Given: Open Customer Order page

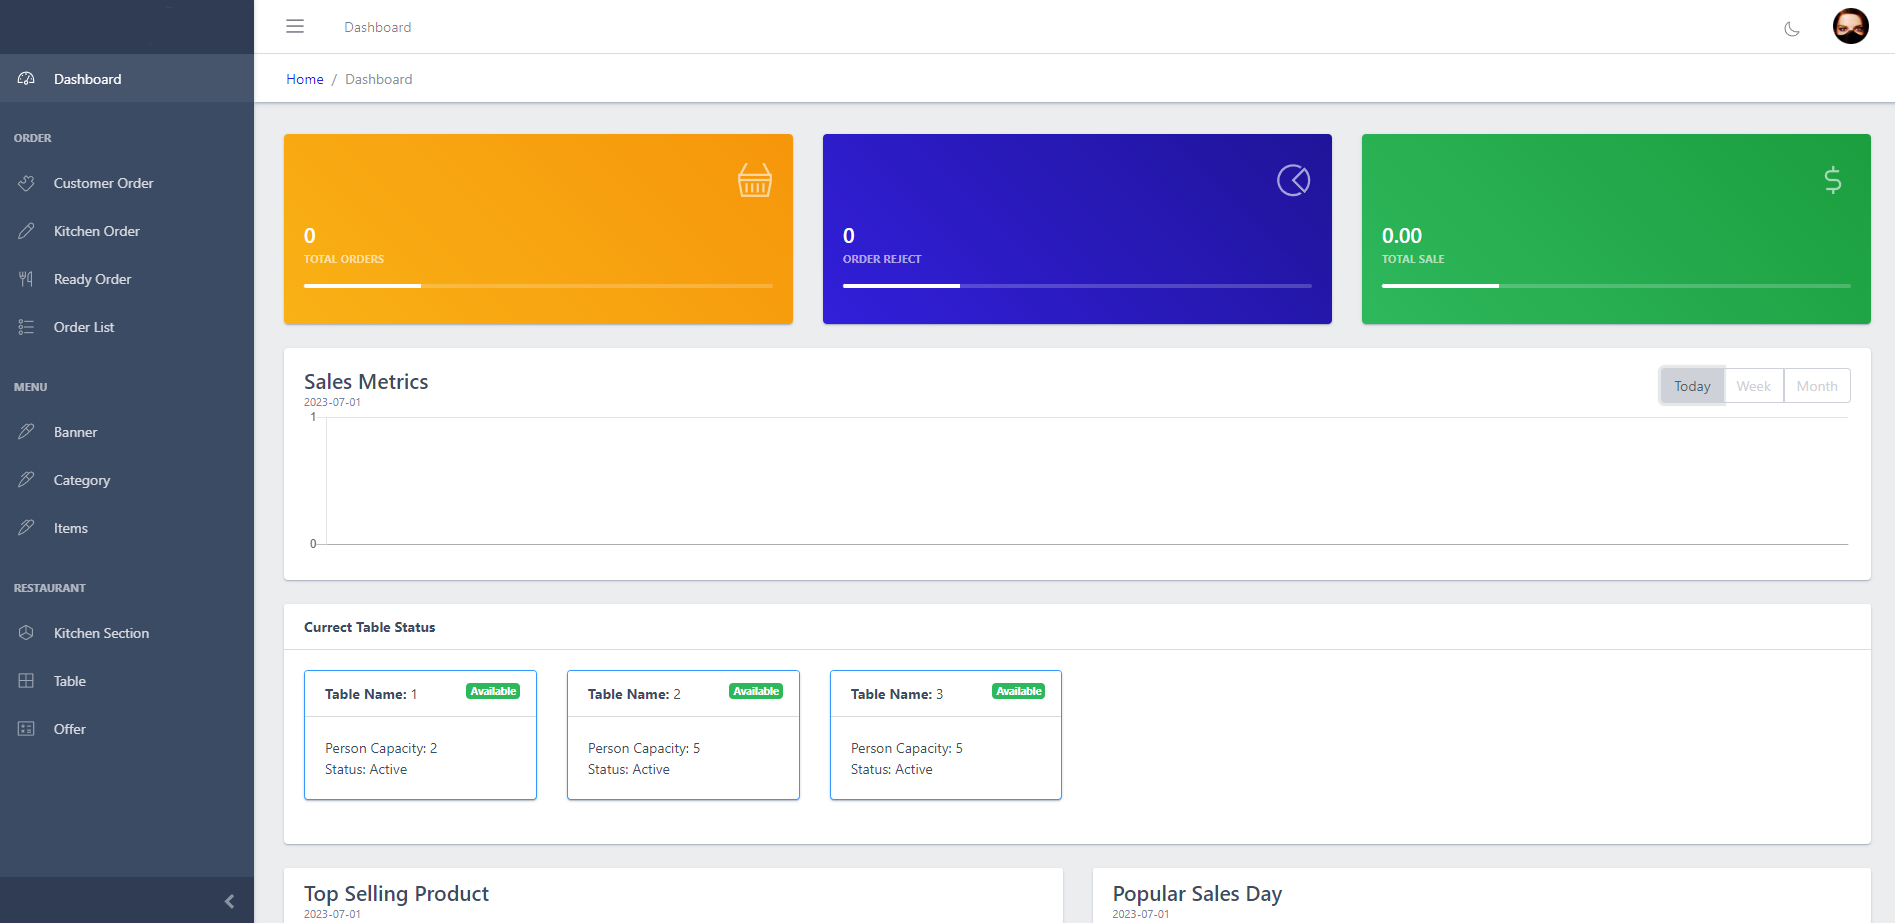Looking at the screenshot, I should (x=127, y=183).
